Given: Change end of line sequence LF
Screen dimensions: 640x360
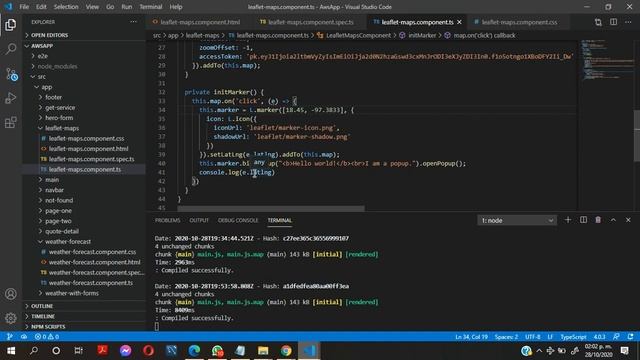Looking at the screenshot, I should click(x=550, y=337).
